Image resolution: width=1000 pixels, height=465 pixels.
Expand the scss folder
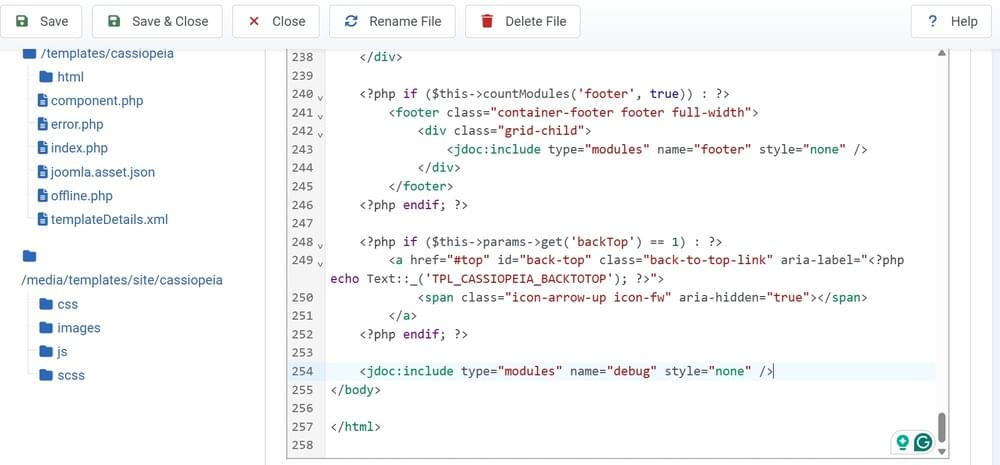71,375
